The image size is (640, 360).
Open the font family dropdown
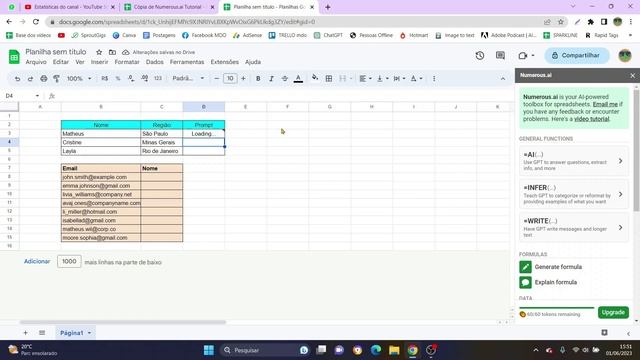click(x=188, y=78)
